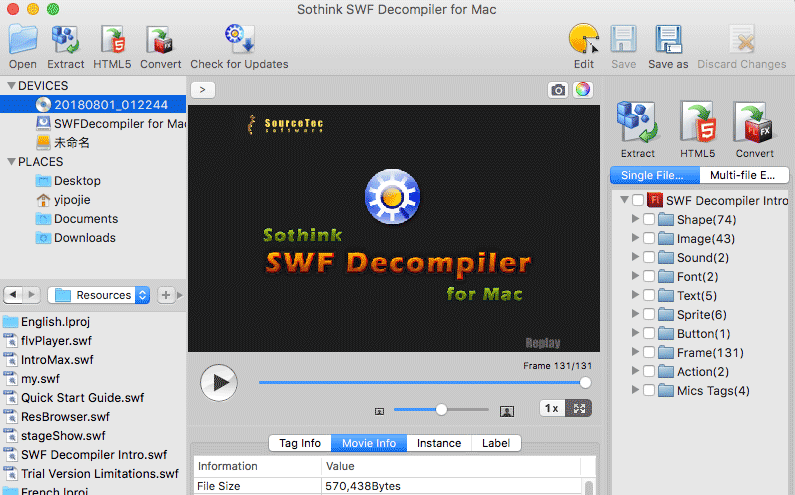Click the fit-to-window icon beside 1x
Viewport: 795px width, 495px height.
click(579, 408)
